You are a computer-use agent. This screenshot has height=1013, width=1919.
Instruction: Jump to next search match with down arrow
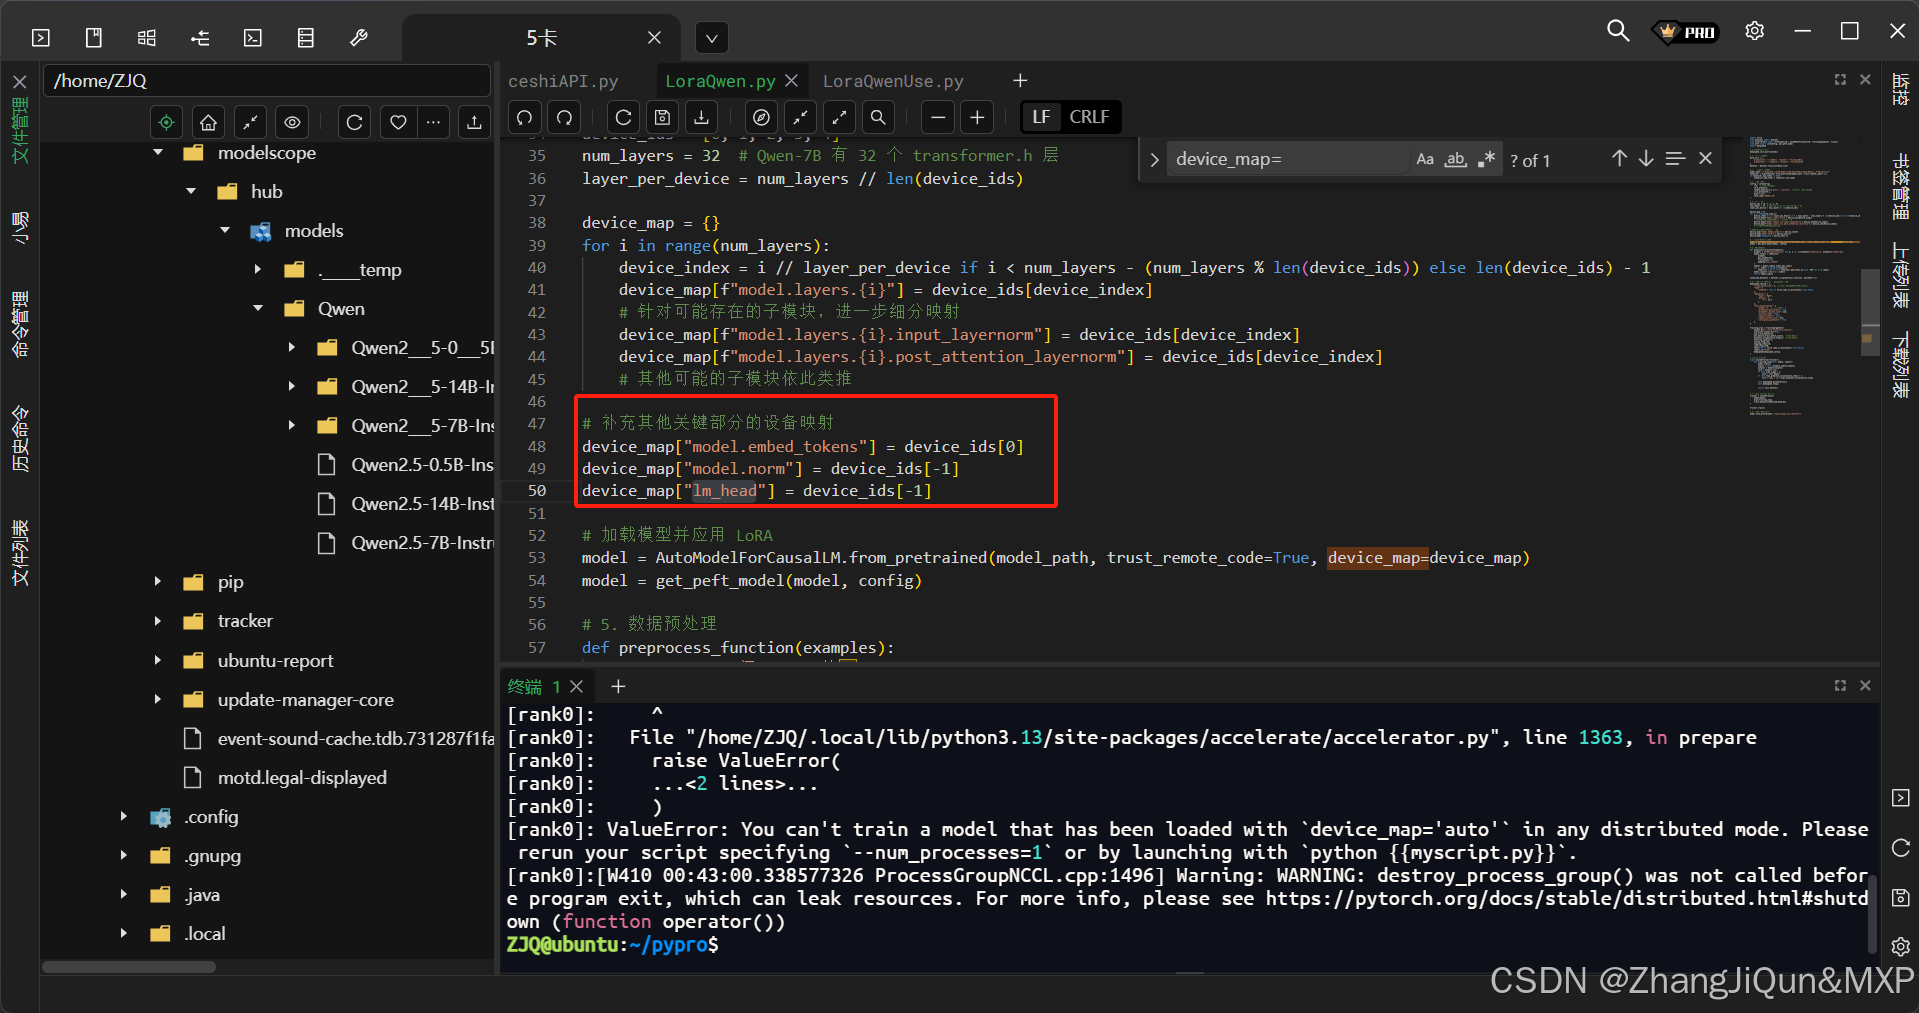(x=1645, y=158)
